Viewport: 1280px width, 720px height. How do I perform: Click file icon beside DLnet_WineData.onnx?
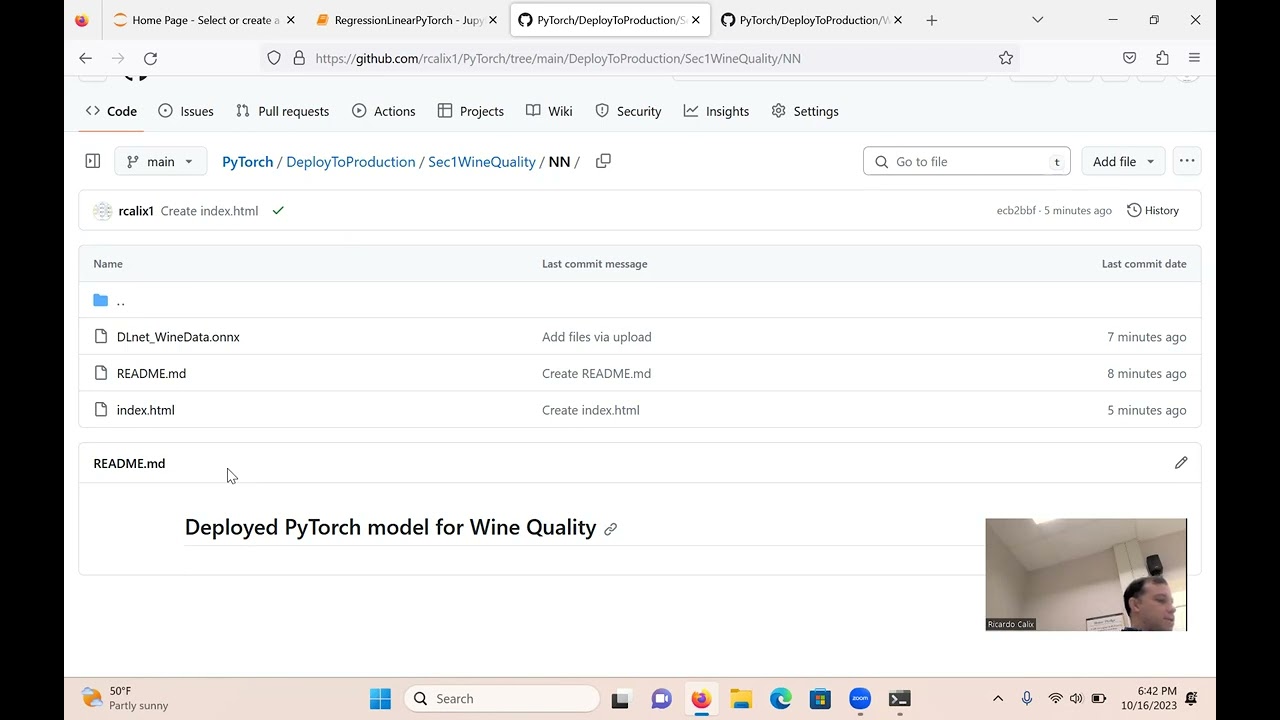[x=100, y=337]
